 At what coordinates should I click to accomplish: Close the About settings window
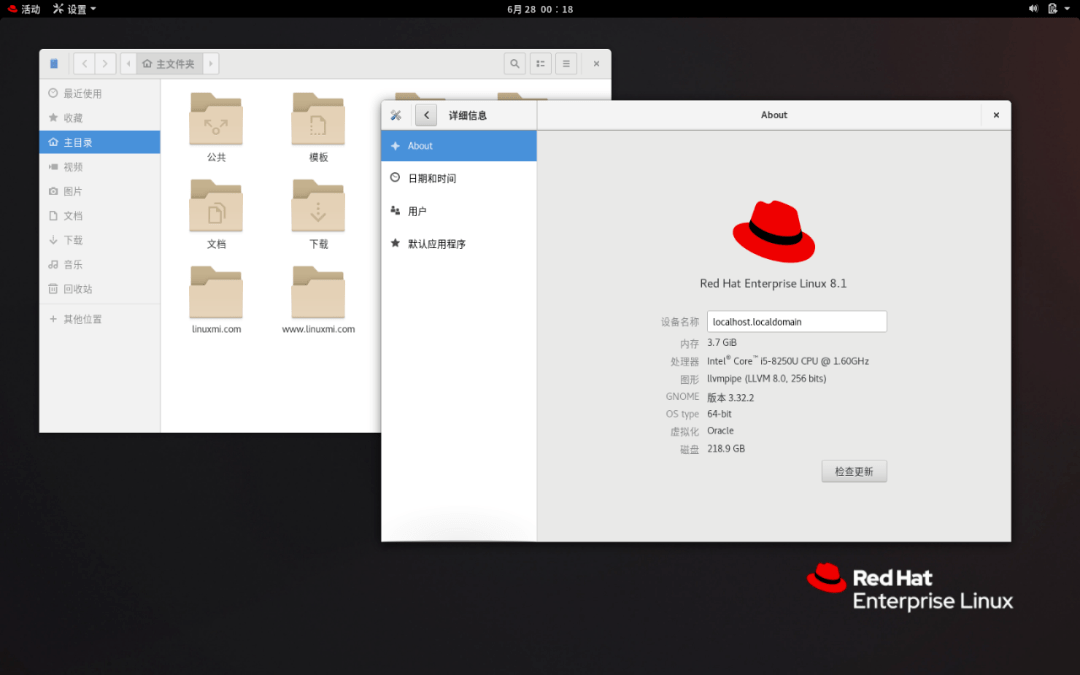coord(996,115)
